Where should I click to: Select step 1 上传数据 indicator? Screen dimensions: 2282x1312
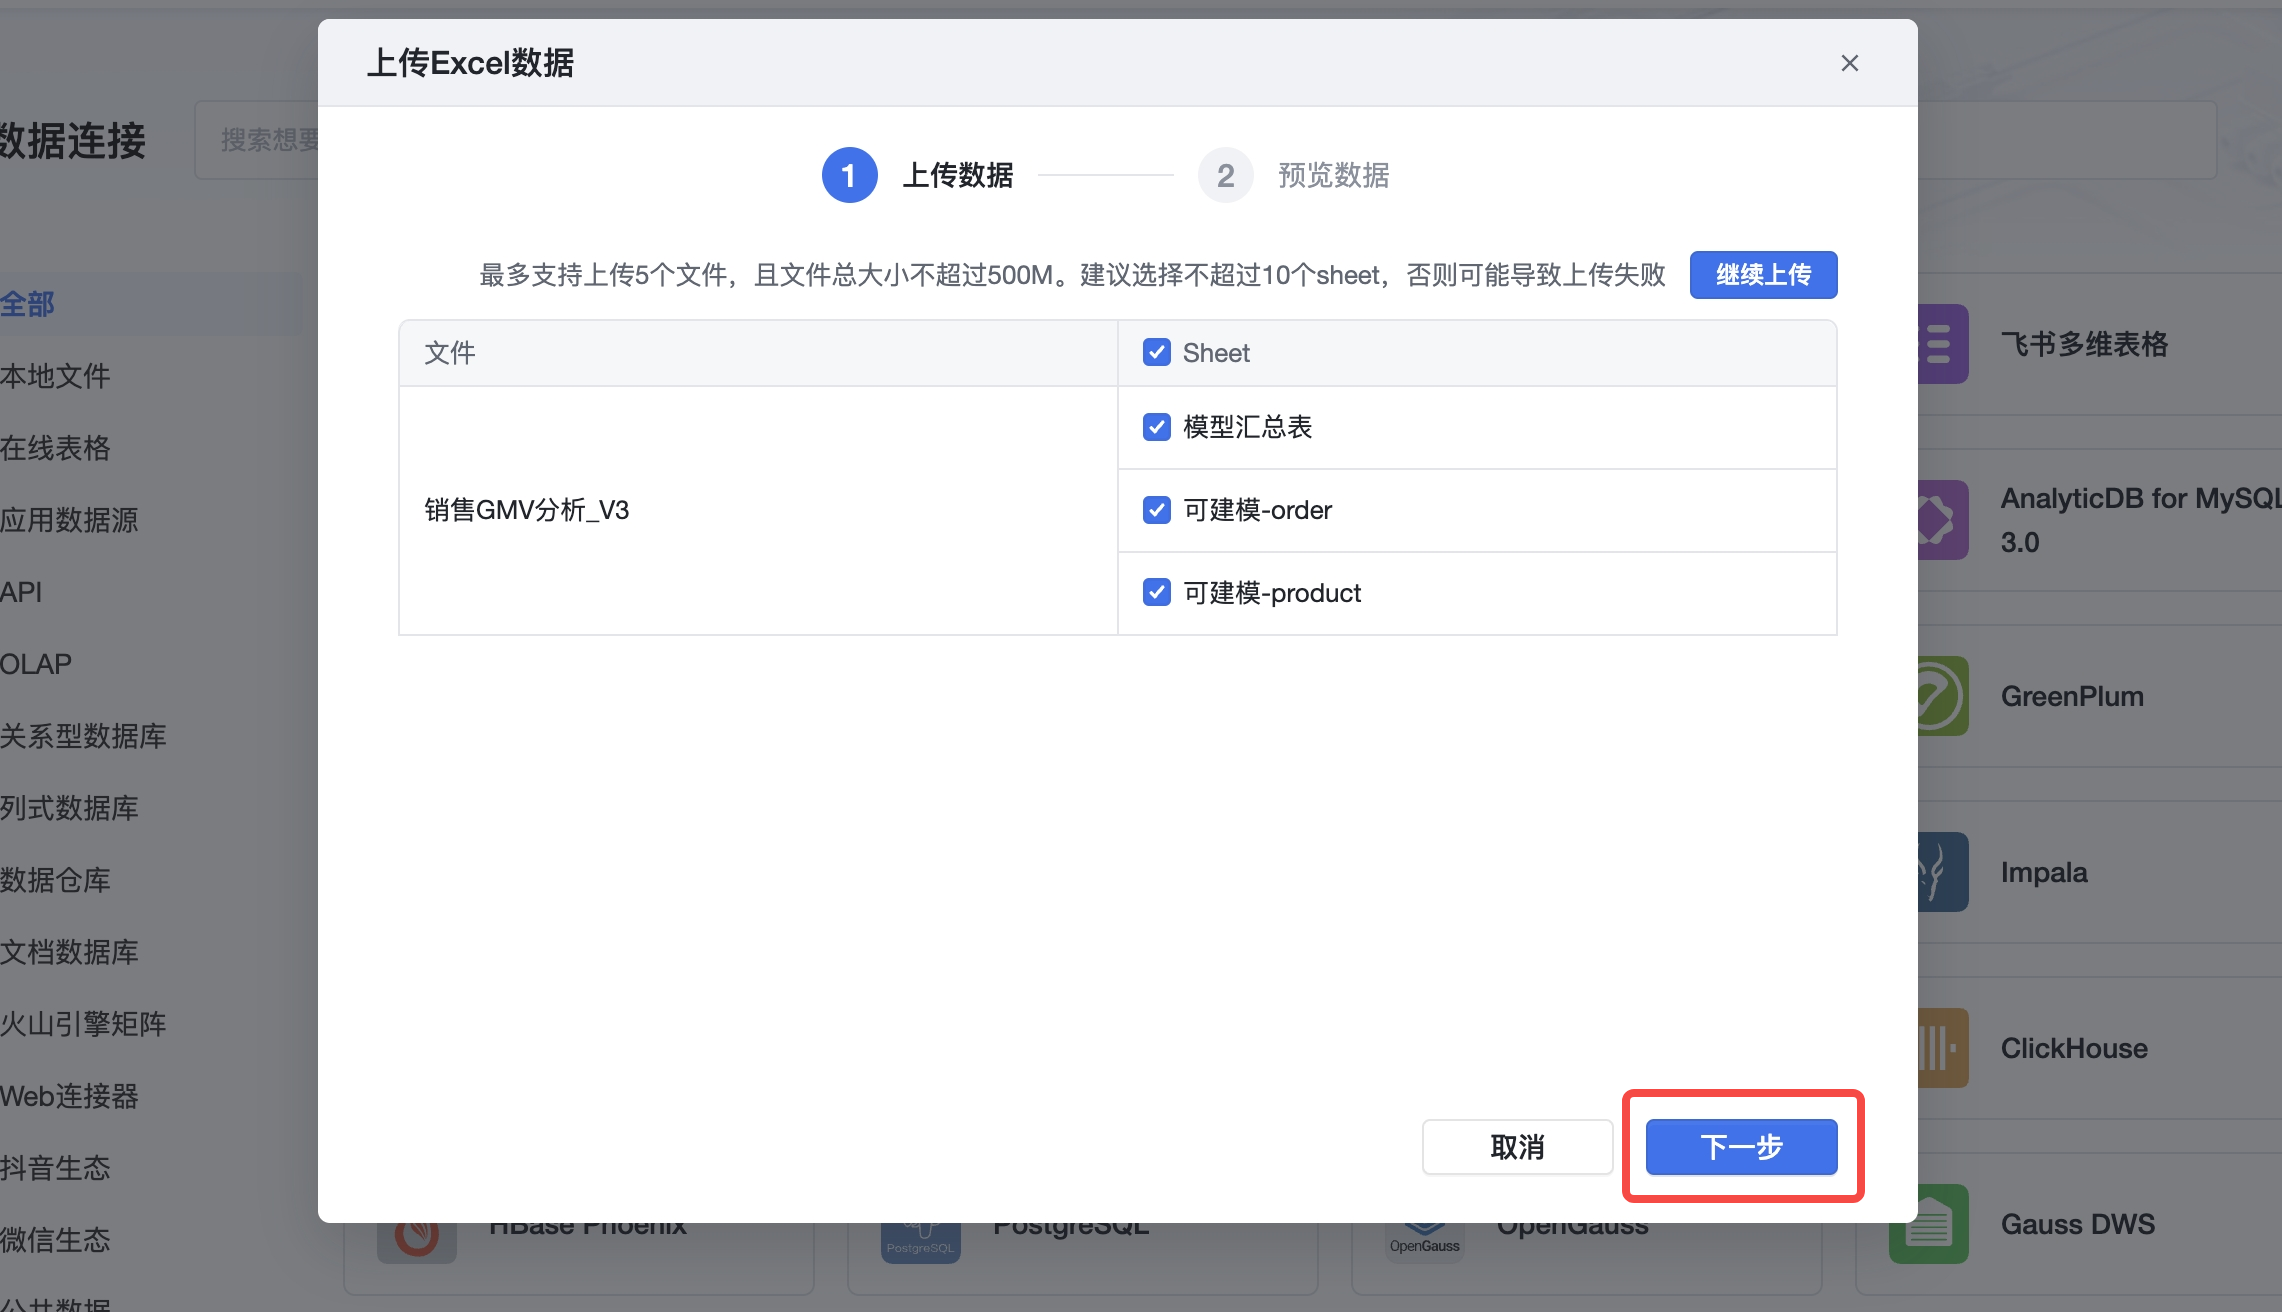click(849, 176)
